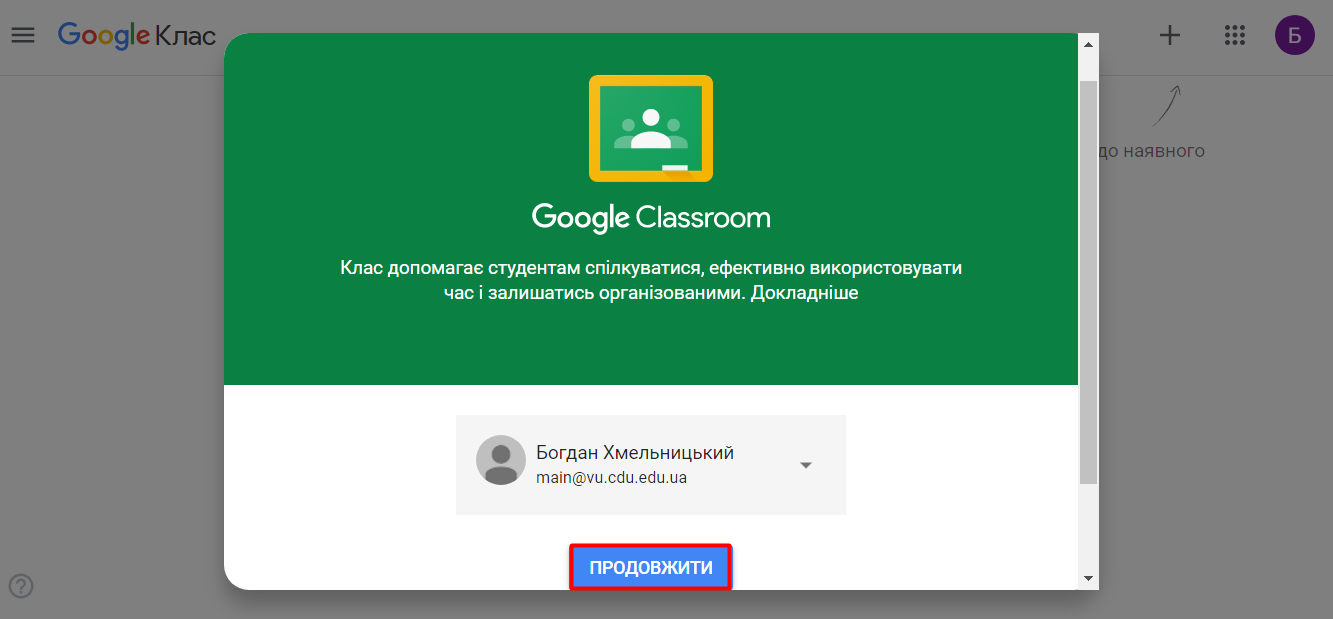Viewport: 1333px width, 619px height.
Task: Click the Google Classroom chalkboard logo
Action: 651,128
